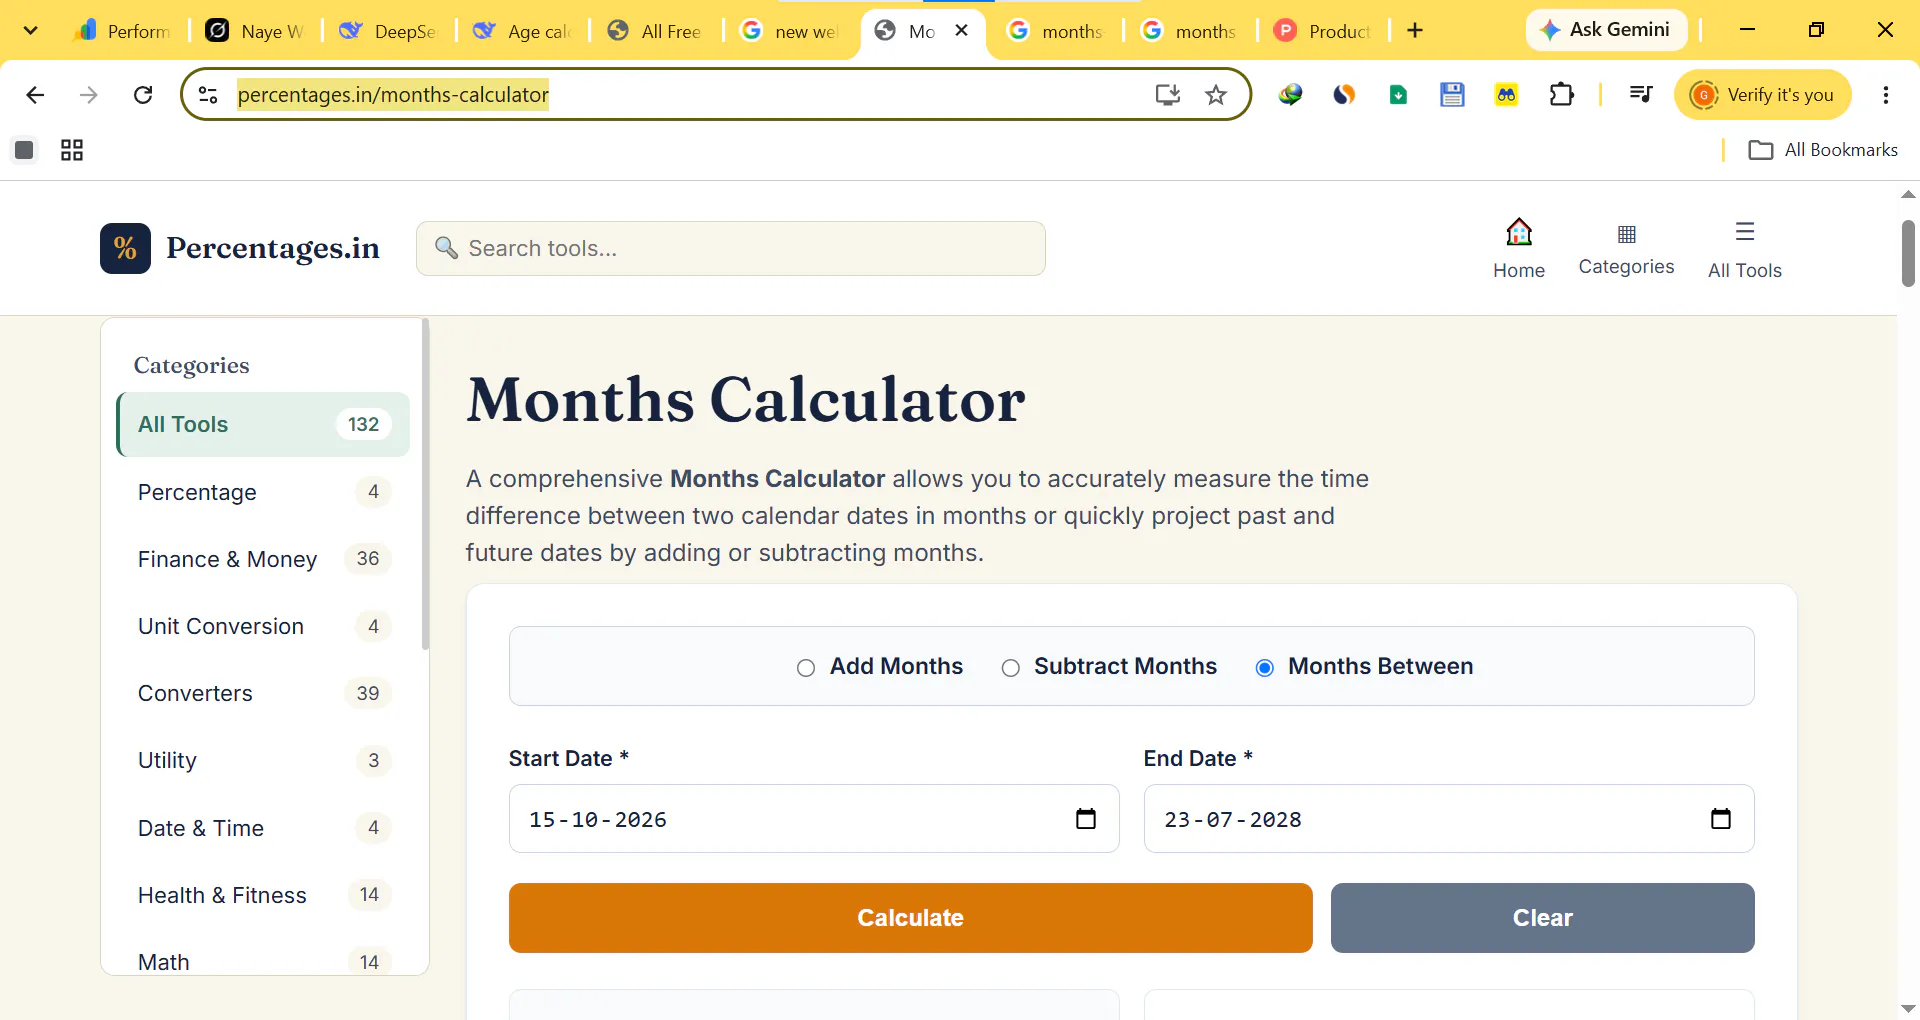Click the Home icon in site header
This screenshot has height=1020, width=1920.
(1518, 233)
